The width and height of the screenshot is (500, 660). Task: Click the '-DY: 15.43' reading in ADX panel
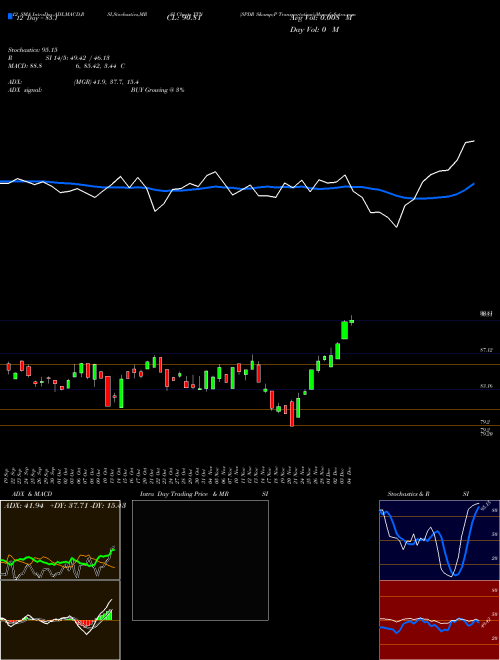point(108,506)
